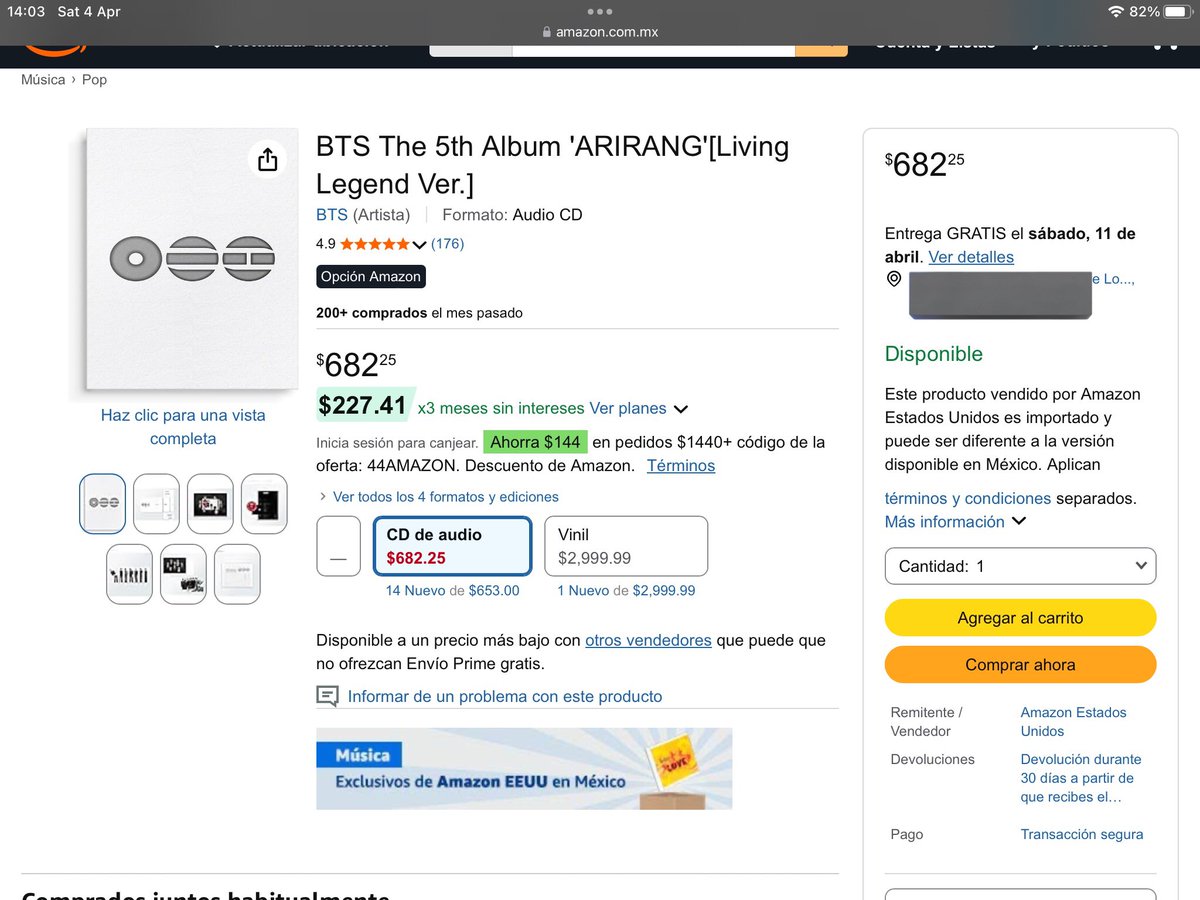Select the group photo thumbnail in bottom row

click(129, 574)
